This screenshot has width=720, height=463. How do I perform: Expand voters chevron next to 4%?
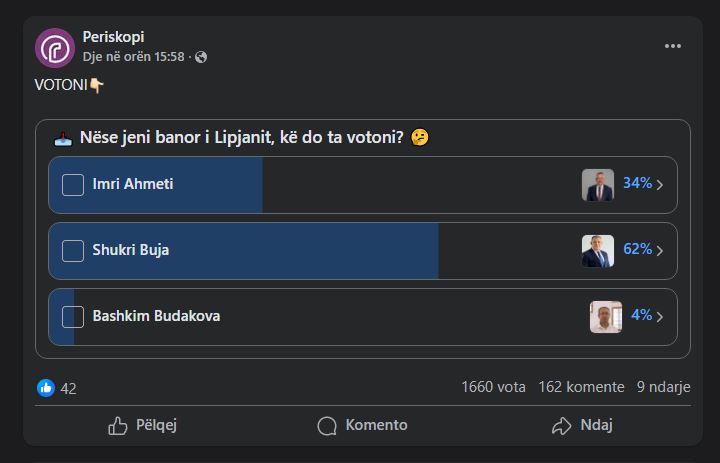point(660,317)
